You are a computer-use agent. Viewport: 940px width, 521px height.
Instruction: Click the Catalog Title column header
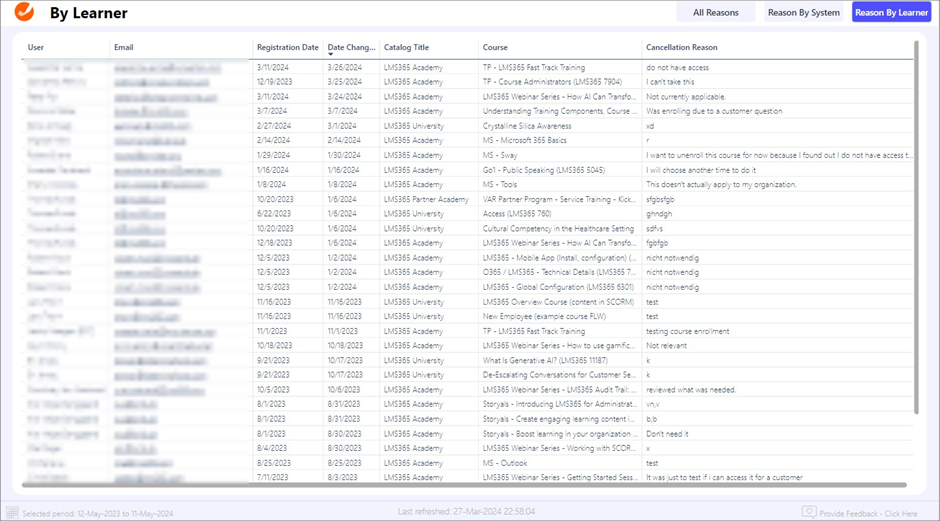tap(406, 47)
